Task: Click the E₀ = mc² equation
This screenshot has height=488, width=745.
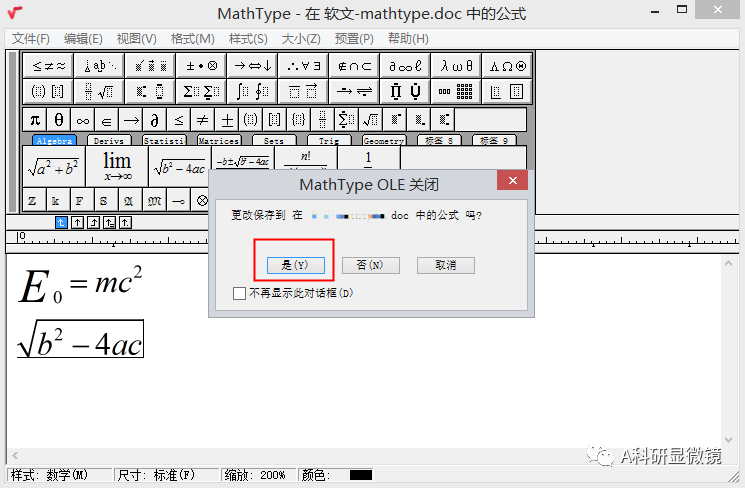Action: [x=80, y=285]
